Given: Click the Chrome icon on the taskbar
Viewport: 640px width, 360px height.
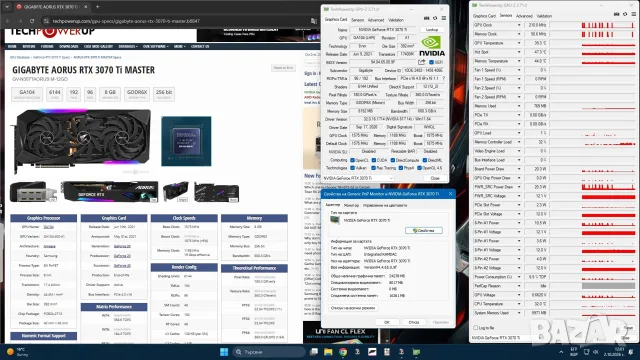Looking at the screenshot, I should coord(343,352).
